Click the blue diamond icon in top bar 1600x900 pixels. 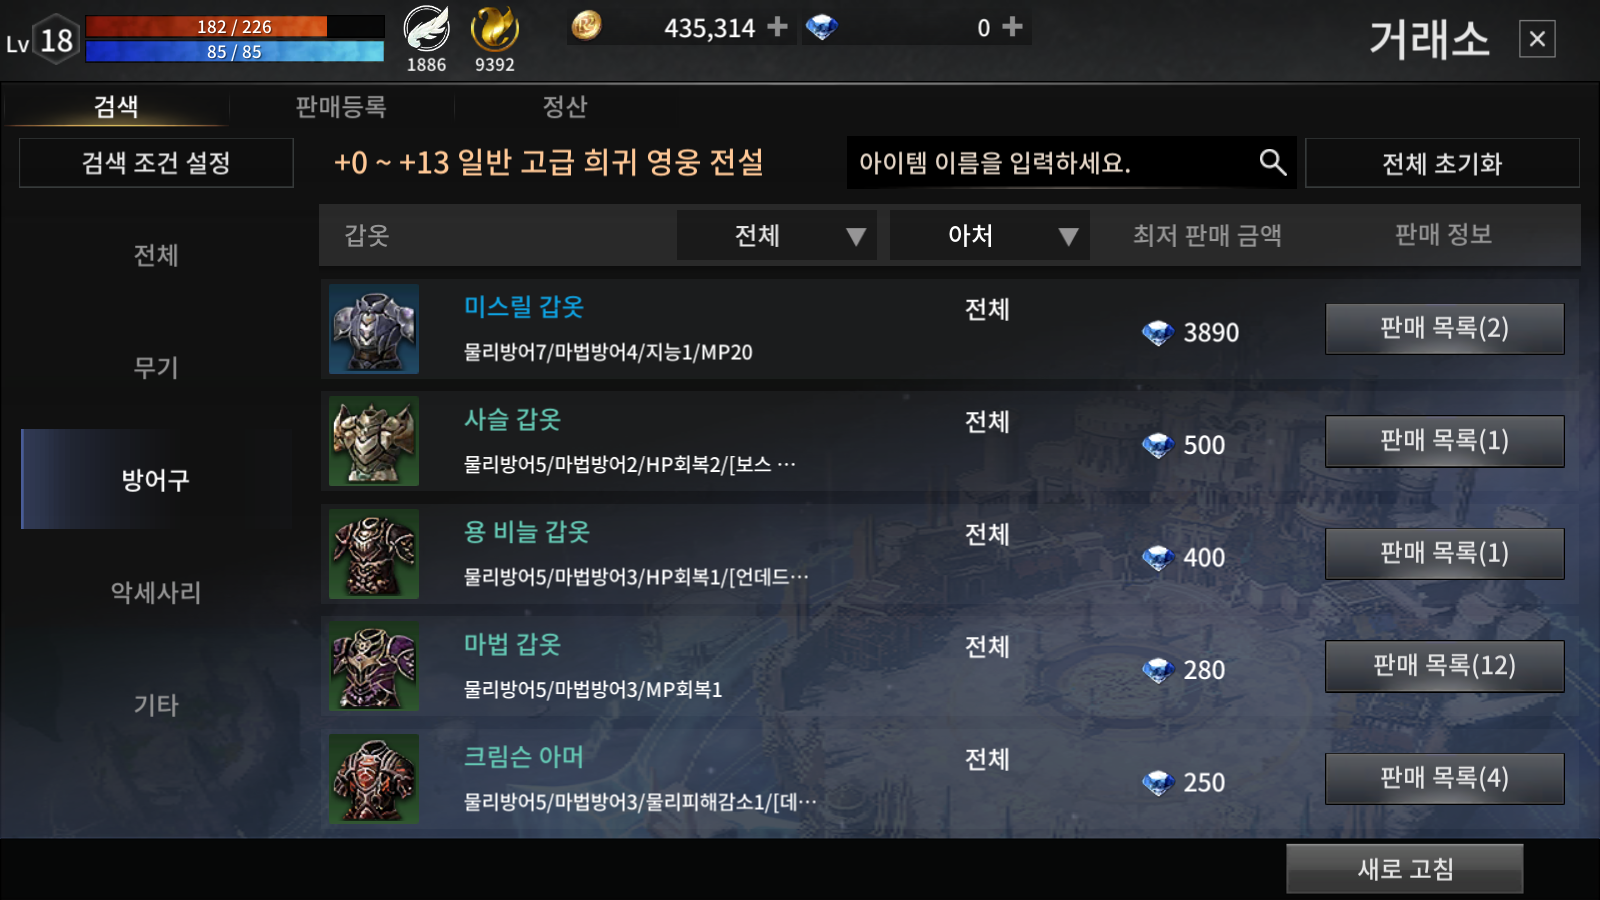[x=821, y=27]
